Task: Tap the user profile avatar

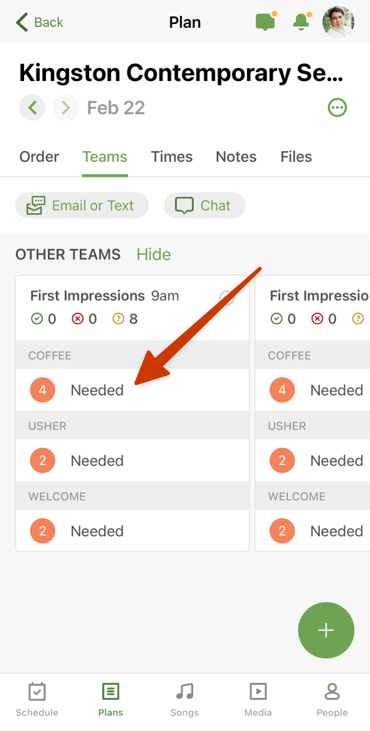Action: pos(338,22)
